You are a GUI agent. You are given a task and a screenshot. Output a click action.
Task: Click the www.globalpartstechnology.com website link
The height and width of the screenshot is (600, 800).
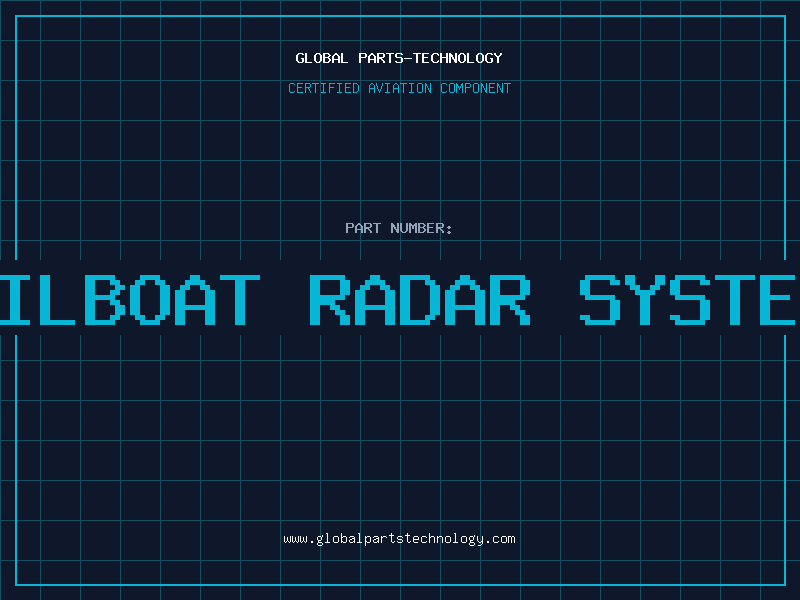pyautogui.click(x=399, y=539)
